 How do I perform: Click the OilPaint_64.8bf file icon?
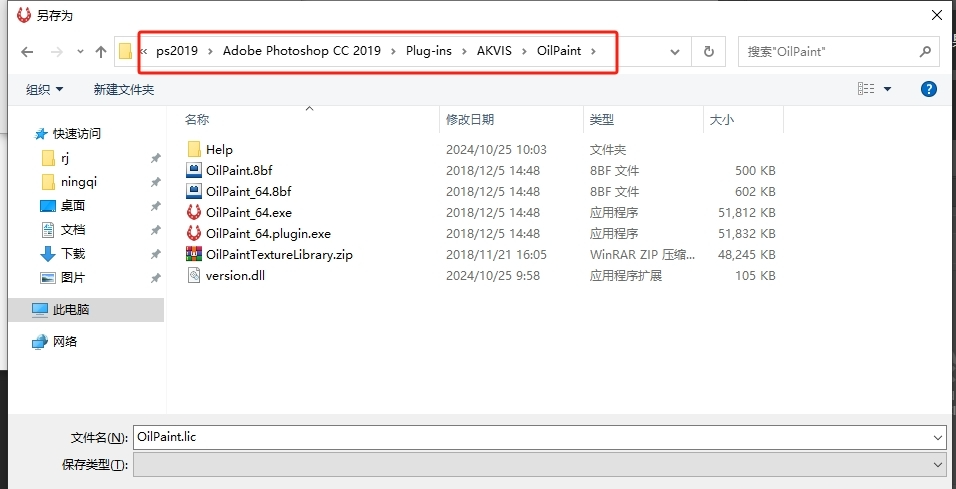pos(194,191)
